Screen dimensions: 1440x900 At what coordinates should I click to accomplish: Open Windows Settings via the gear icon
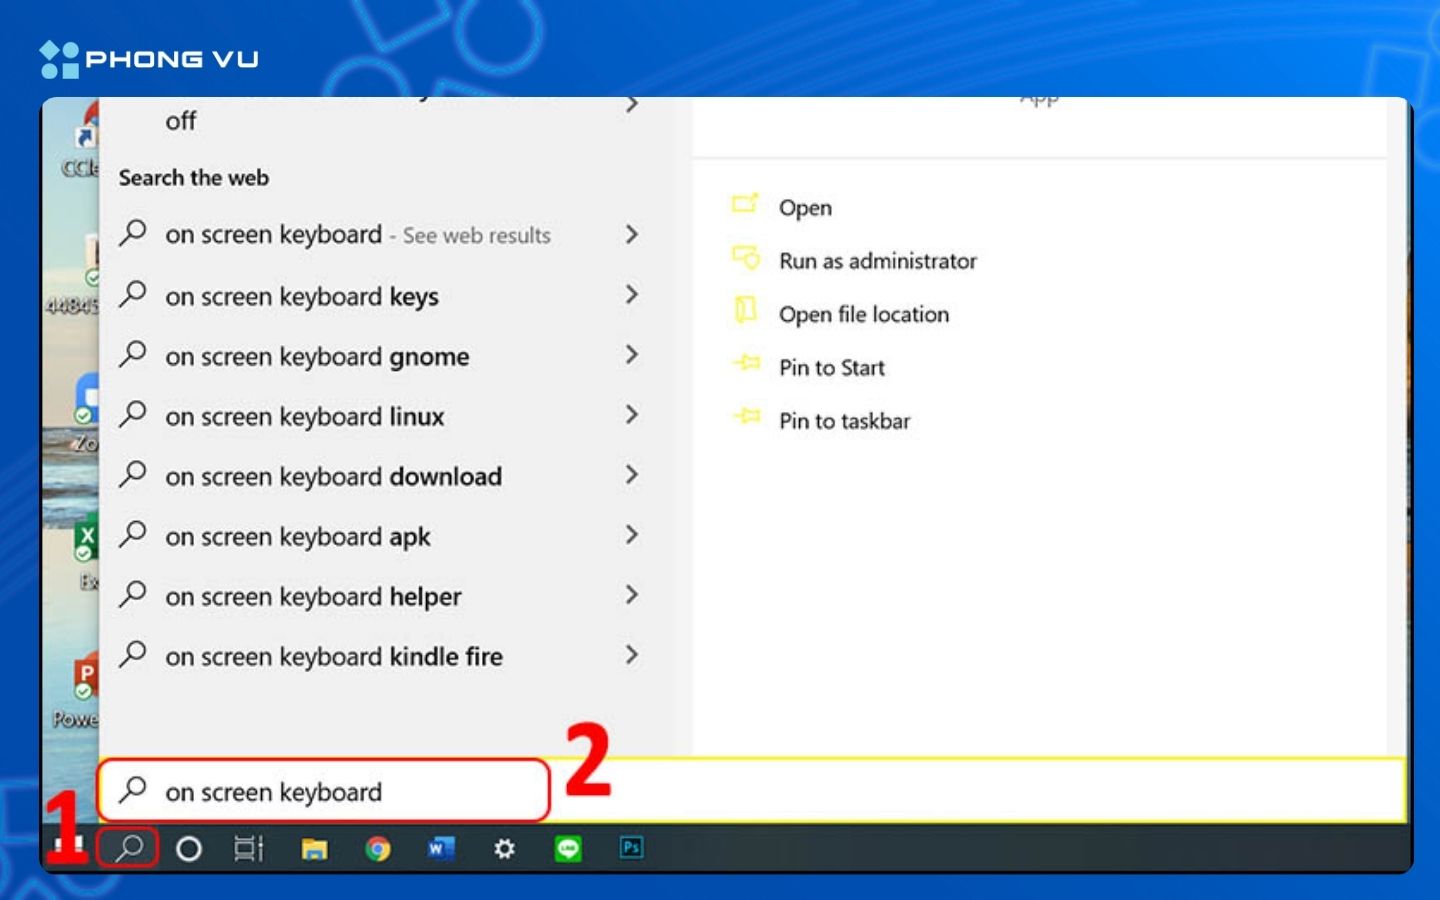coord(504,849)
